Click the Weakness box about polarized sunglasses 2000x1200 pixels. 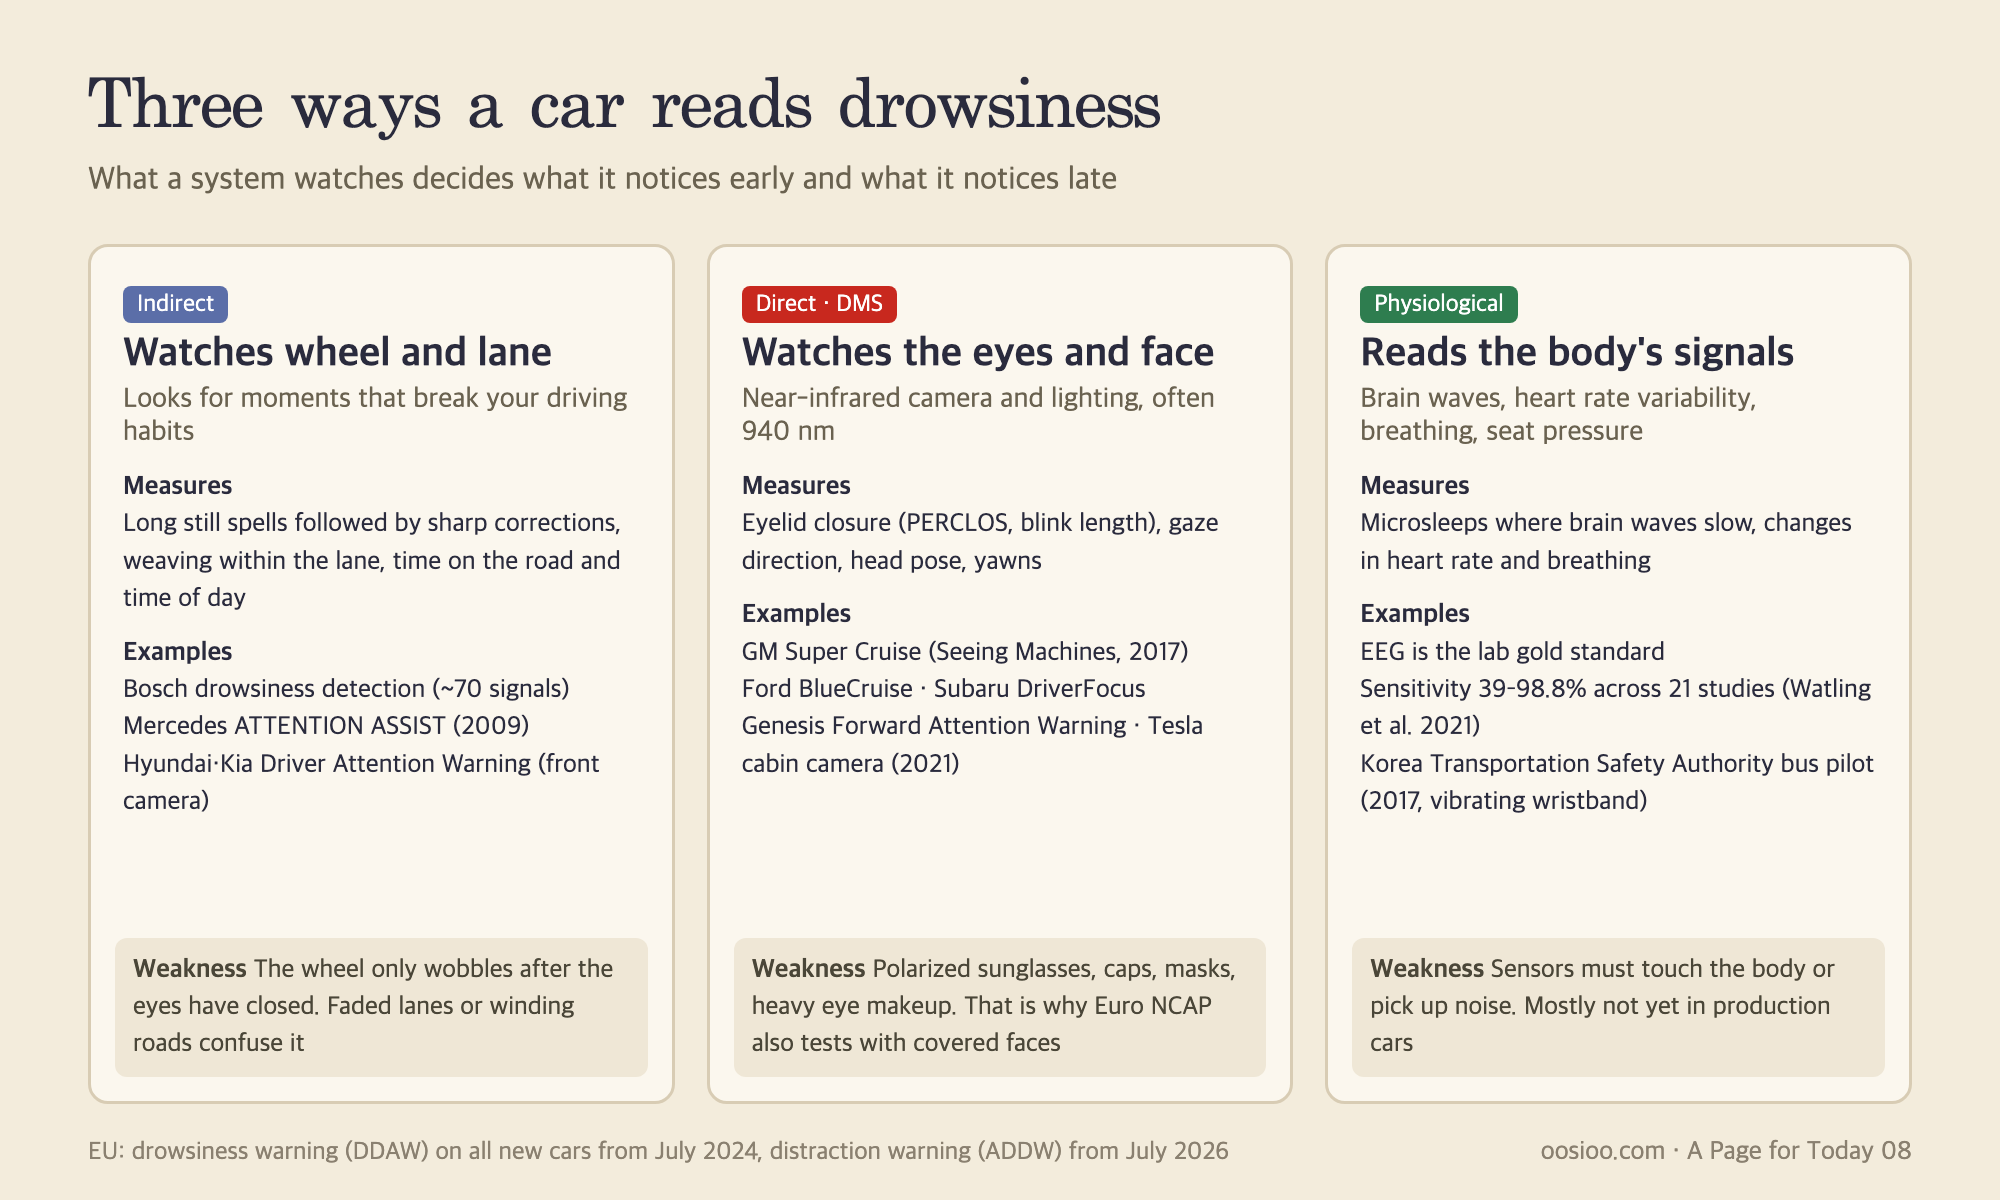[1000, 1007]
